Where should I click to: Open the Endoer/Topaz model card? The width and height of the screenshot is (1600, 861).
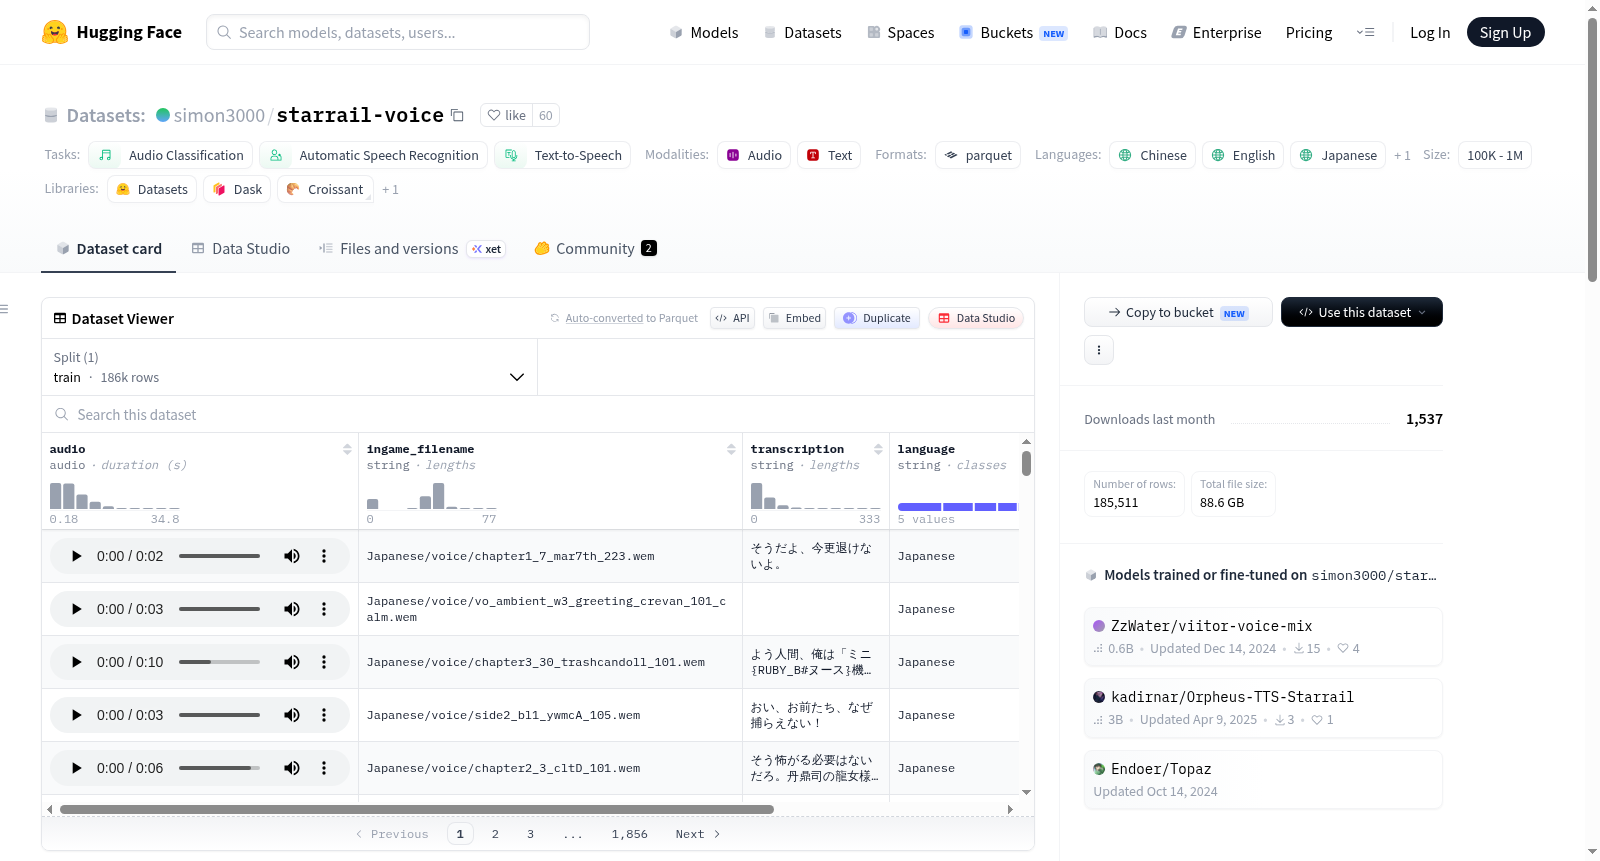[1263, 779]
